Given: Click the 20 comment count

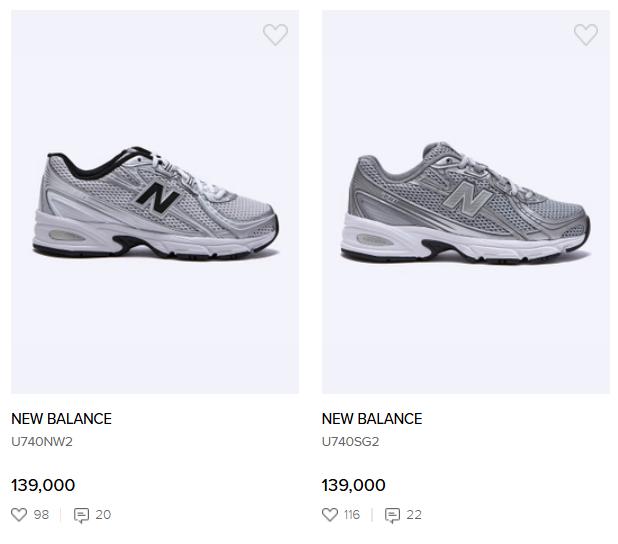Looking at the screenshot, I should [x=103, y=515].
